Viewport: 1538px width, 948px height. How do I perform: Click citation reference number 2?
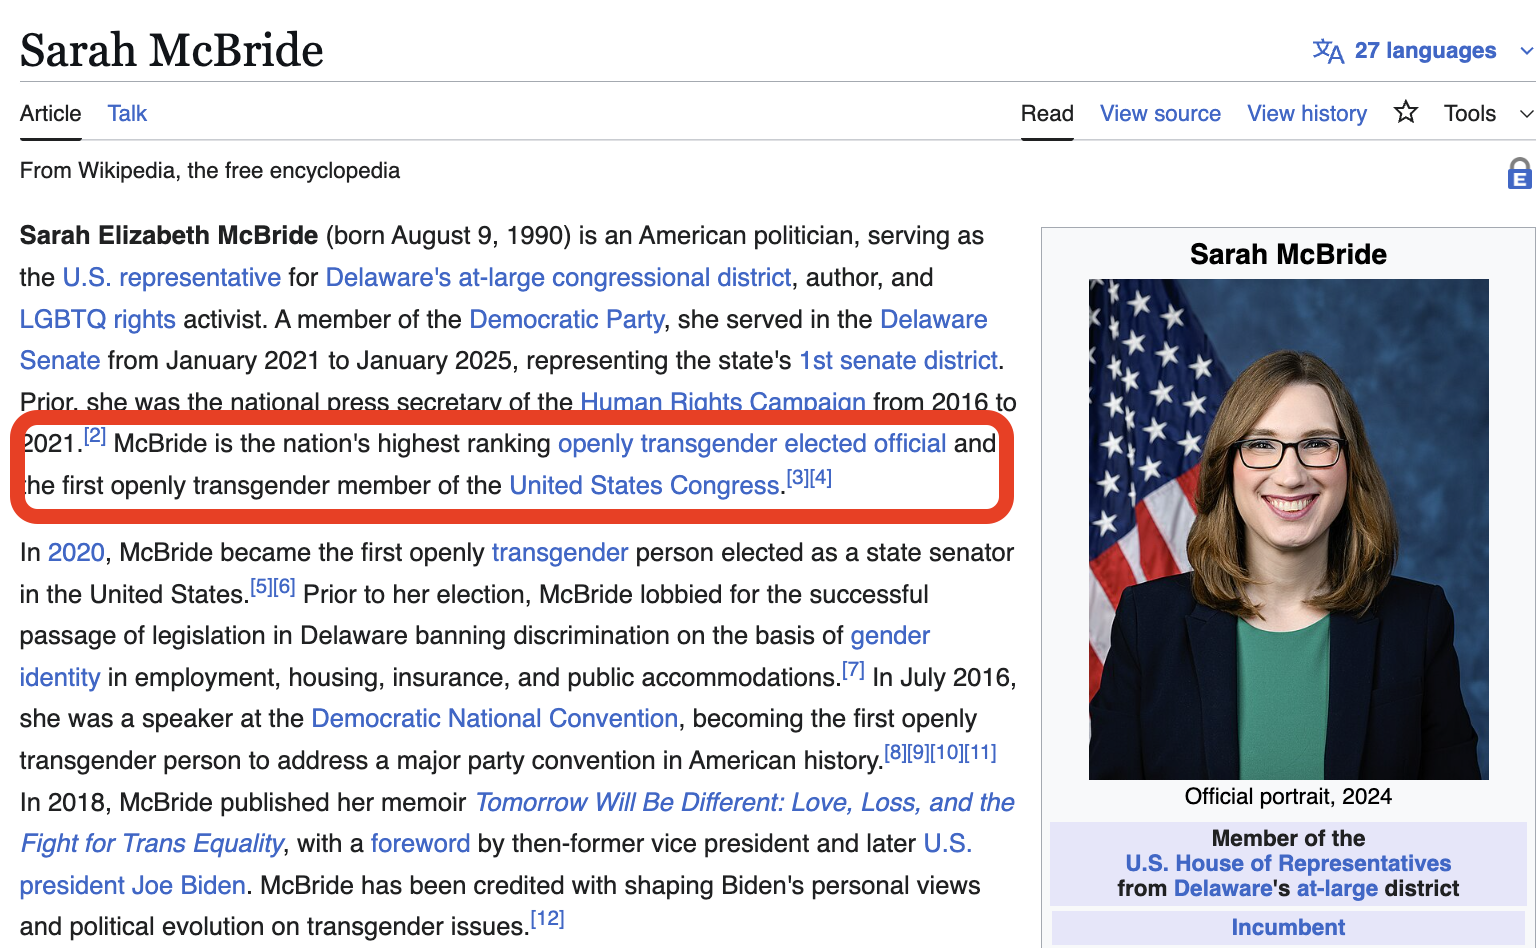(95, 436)
